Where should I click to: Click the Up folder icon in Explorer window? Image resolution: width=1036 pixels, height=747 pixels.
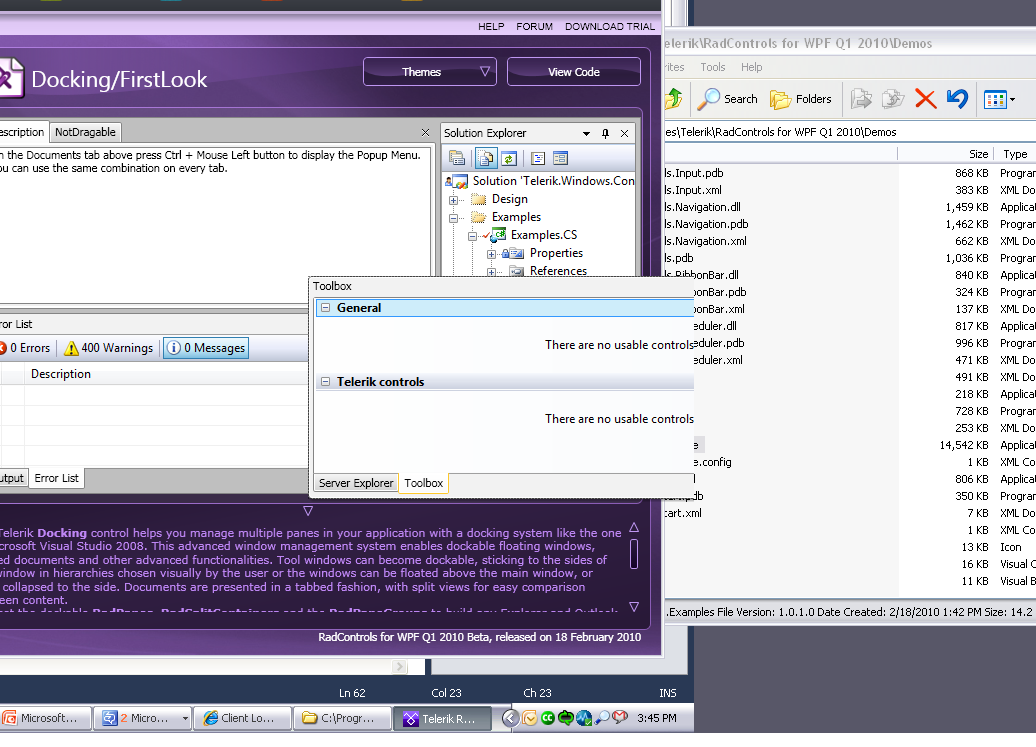[x=673, y=99]
